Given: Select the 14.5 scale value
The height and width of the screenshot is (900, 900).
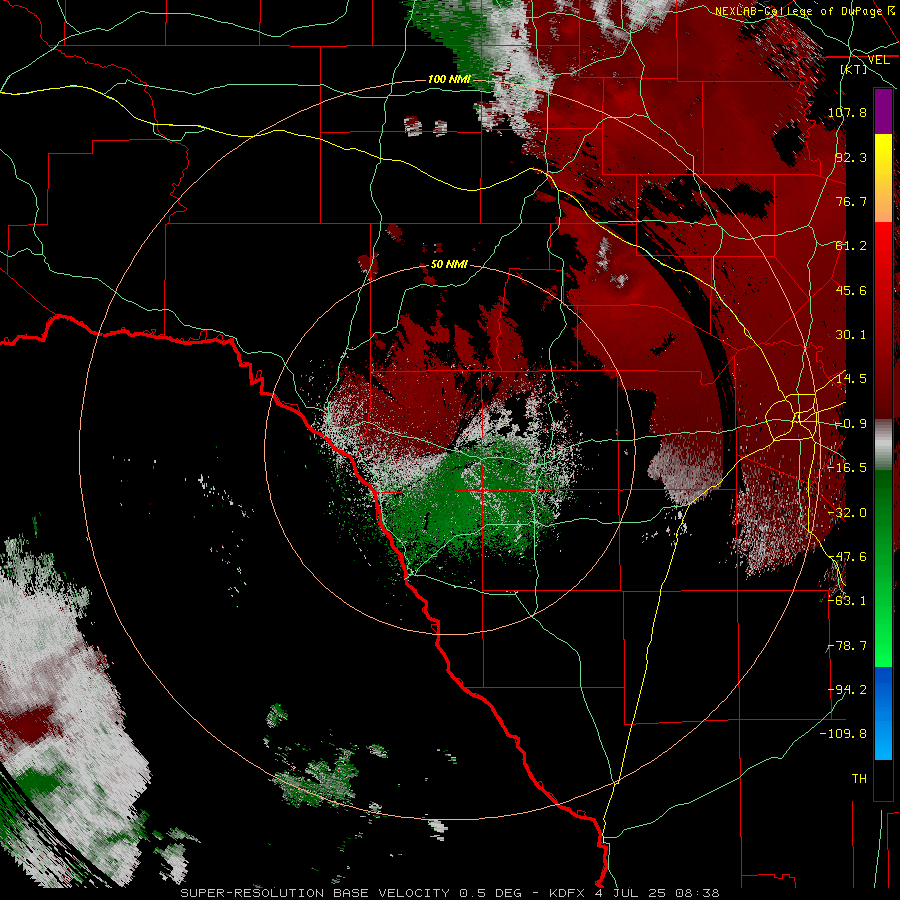Looking at the screenshot, I should click(x=851, y=379).
